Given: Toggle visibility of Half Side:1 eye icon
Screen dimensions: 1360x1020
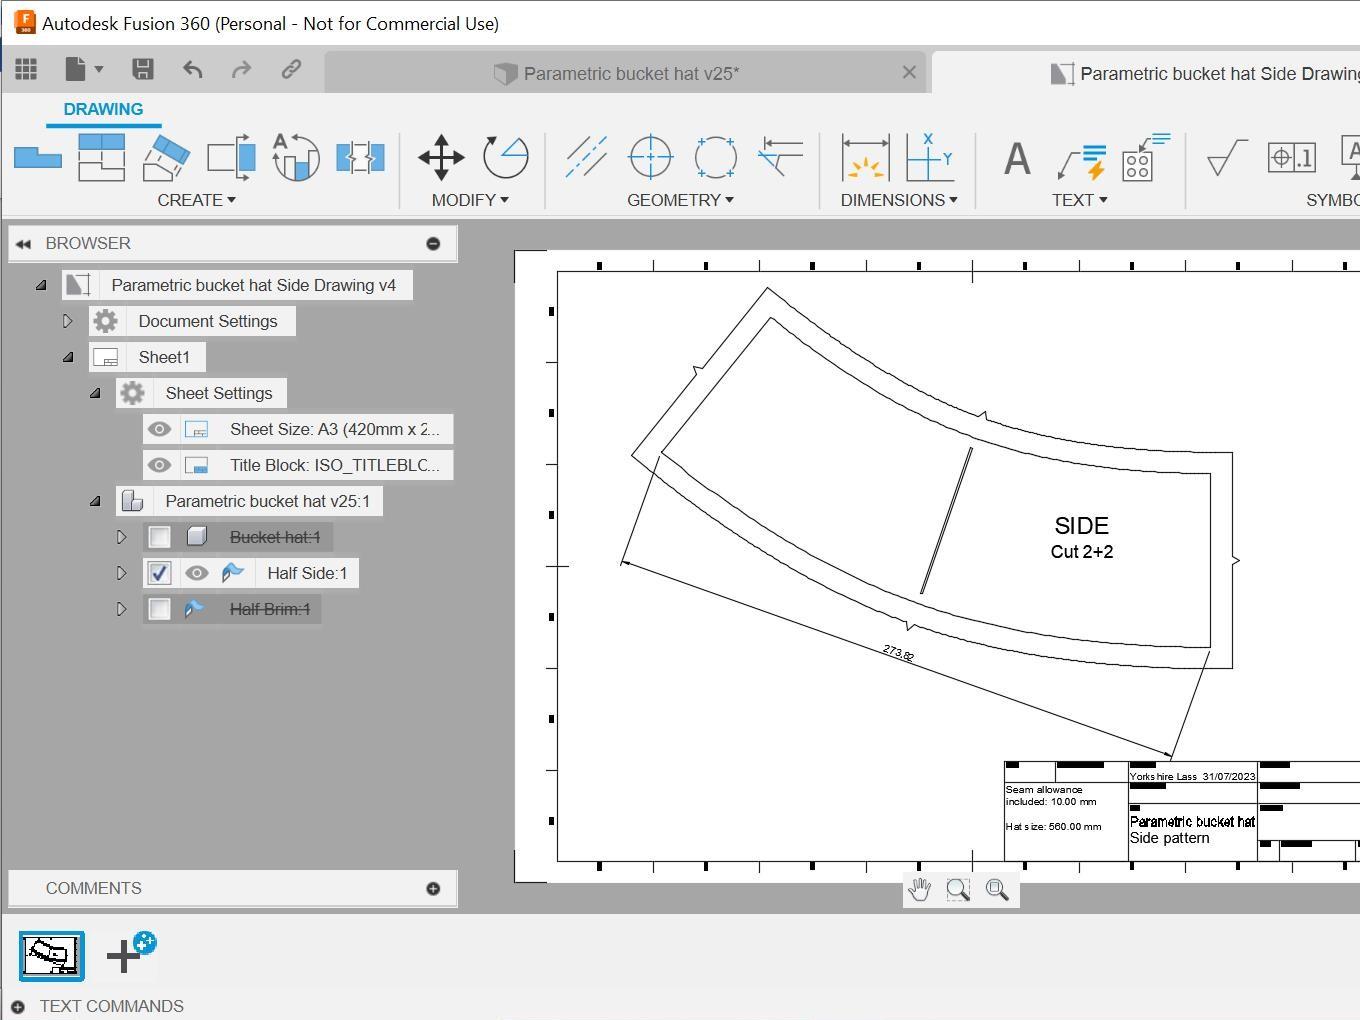Looking at the screenshot, I should click(x=197, y=573).
